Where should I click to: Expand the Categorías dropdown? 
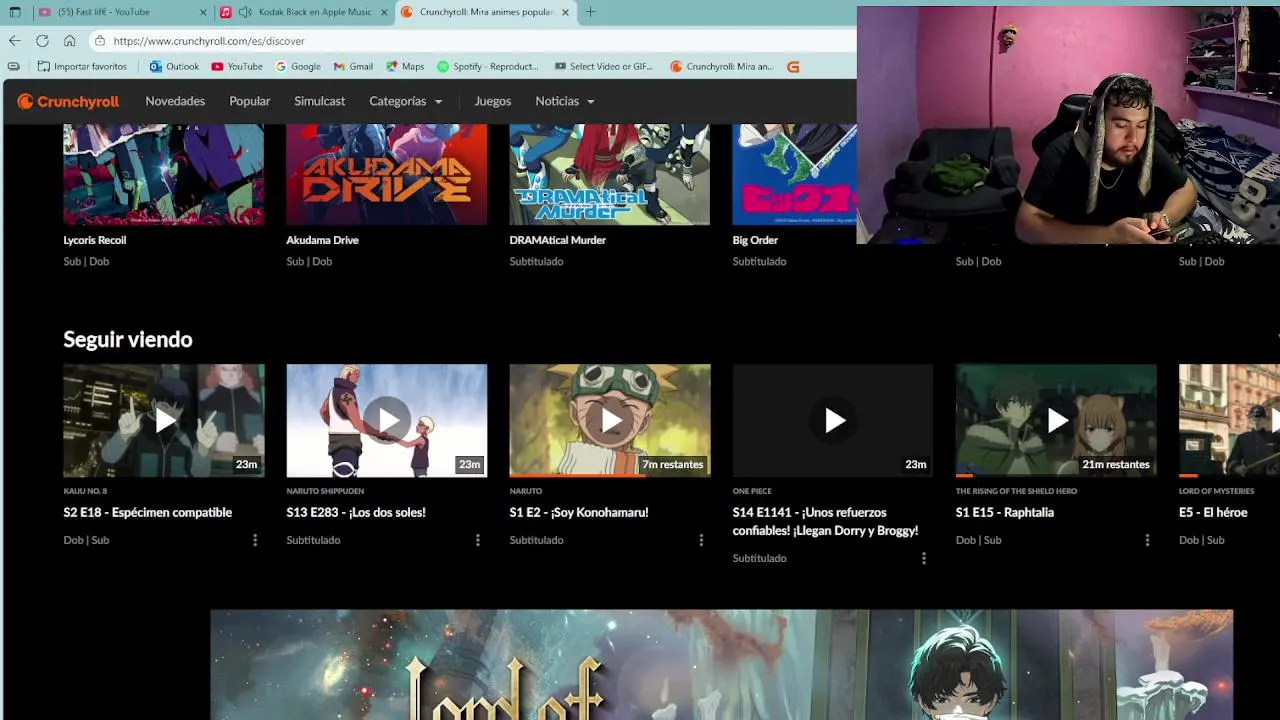coord(405,101)
